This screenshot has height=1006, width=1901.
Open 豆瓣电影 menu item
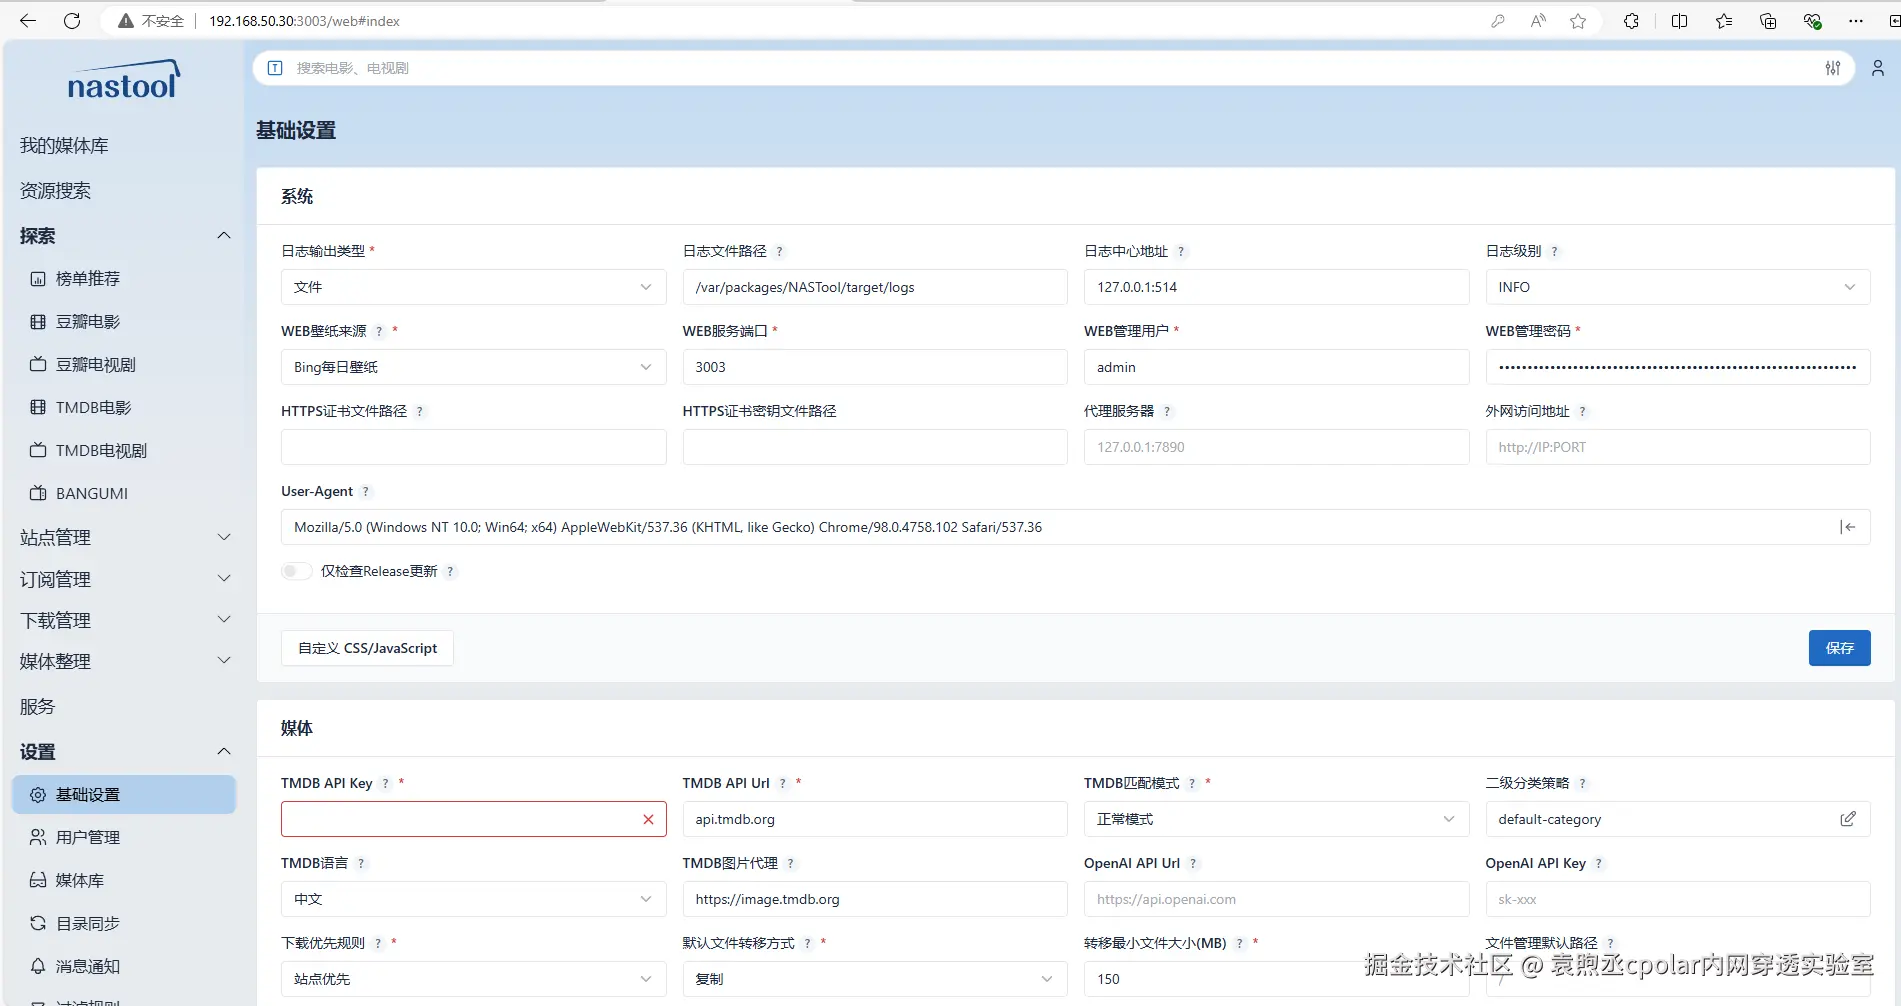pyautogui.click(x=88, y=322)
